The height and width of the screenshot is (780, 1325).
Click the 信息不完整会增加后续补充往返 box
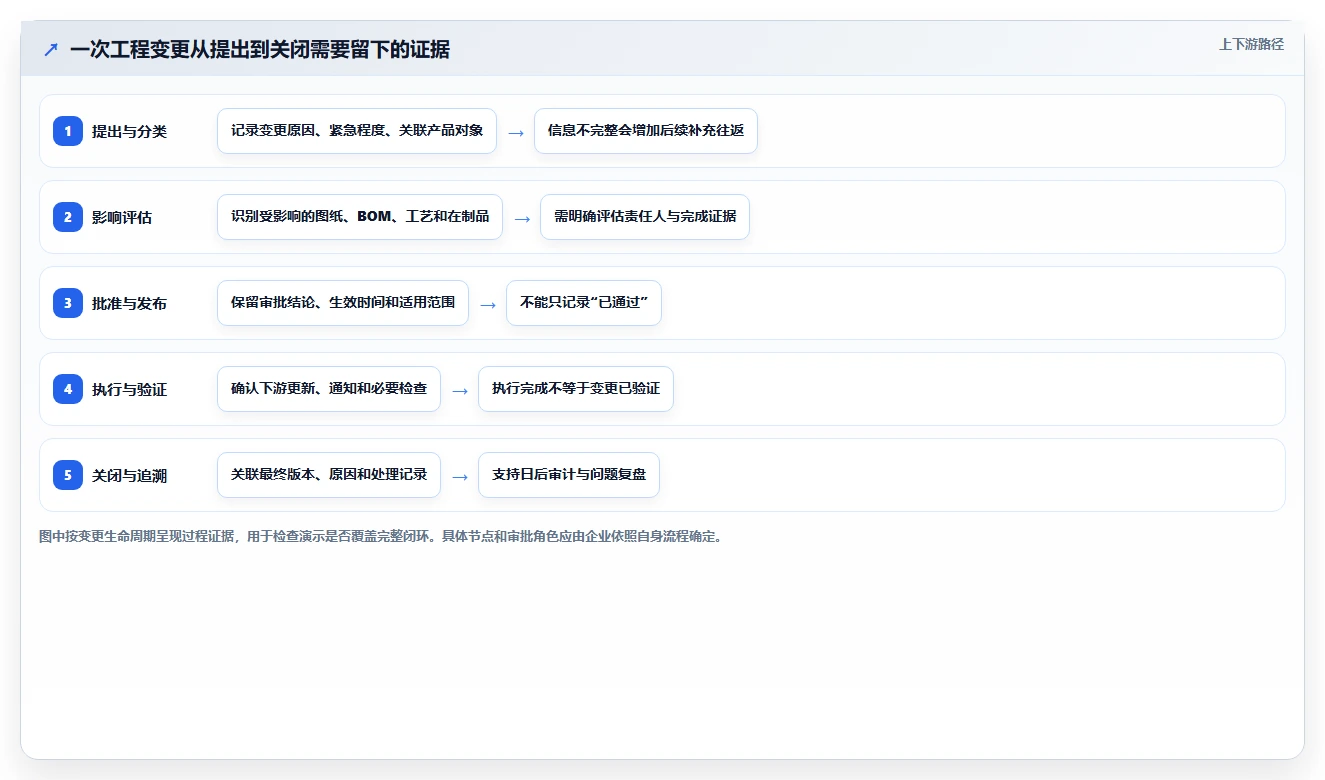tap(646, 131)
